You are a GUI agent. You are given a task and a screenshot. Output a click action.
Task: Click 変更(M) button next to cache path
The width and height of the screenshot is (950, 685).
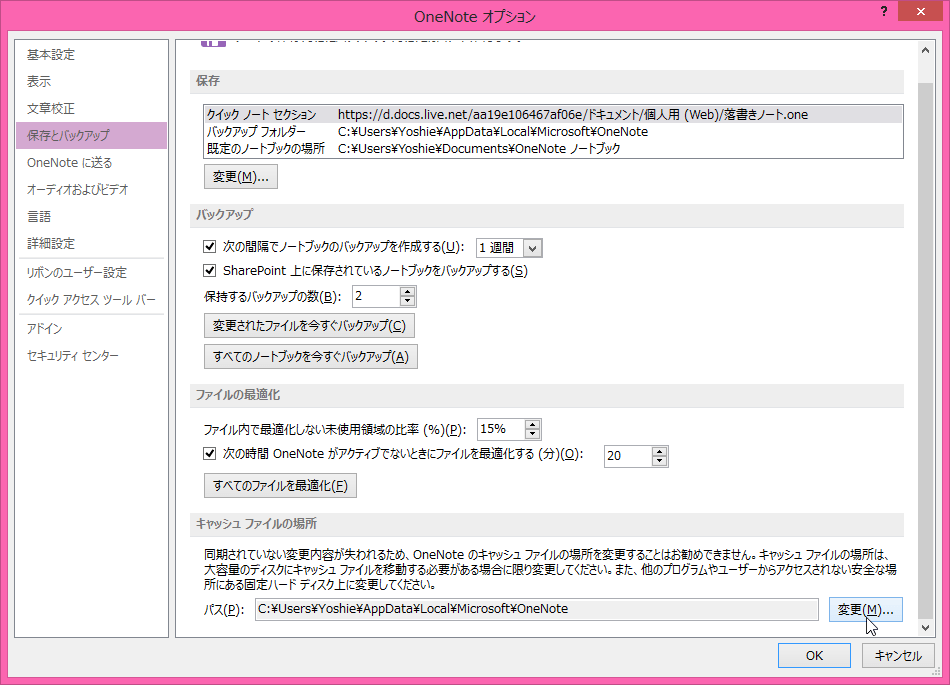click(x=866, y=610)
